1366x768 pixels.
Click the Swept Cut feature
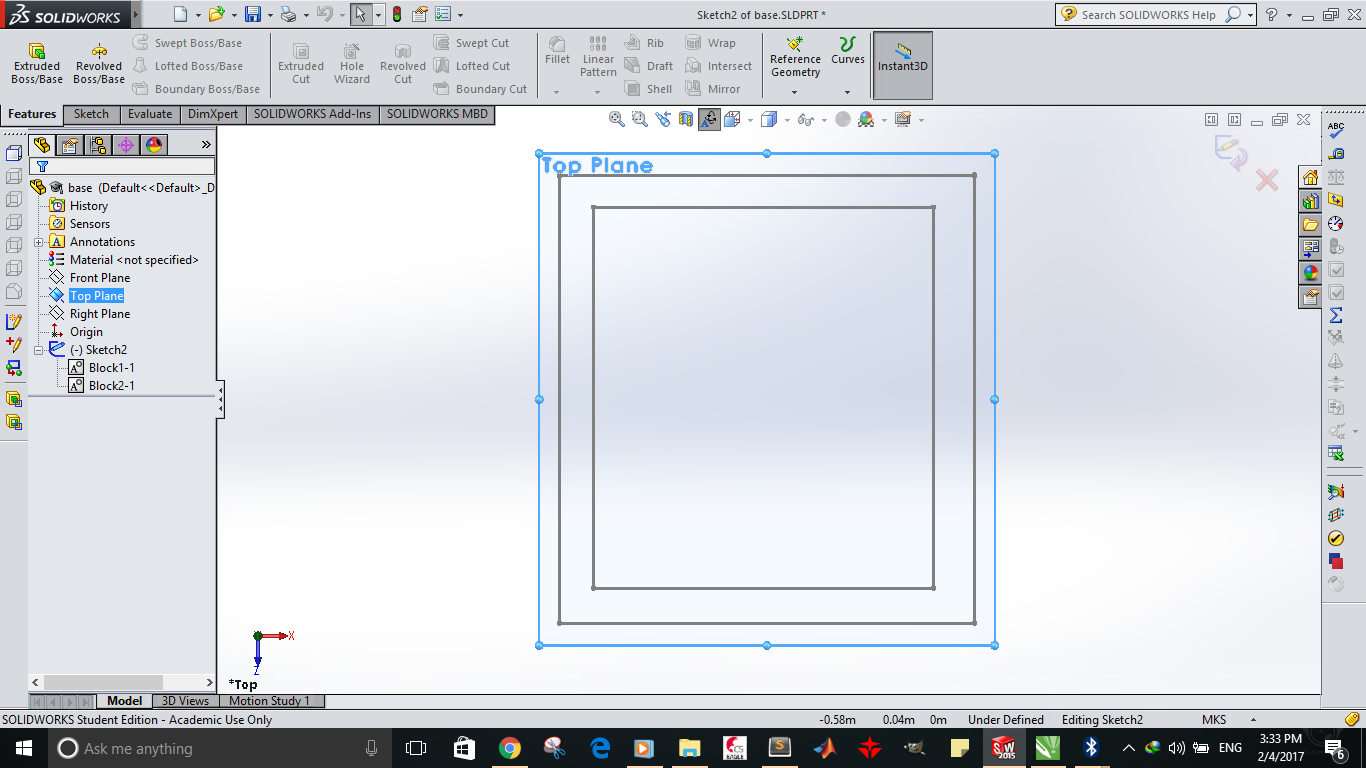coord(471,43)
